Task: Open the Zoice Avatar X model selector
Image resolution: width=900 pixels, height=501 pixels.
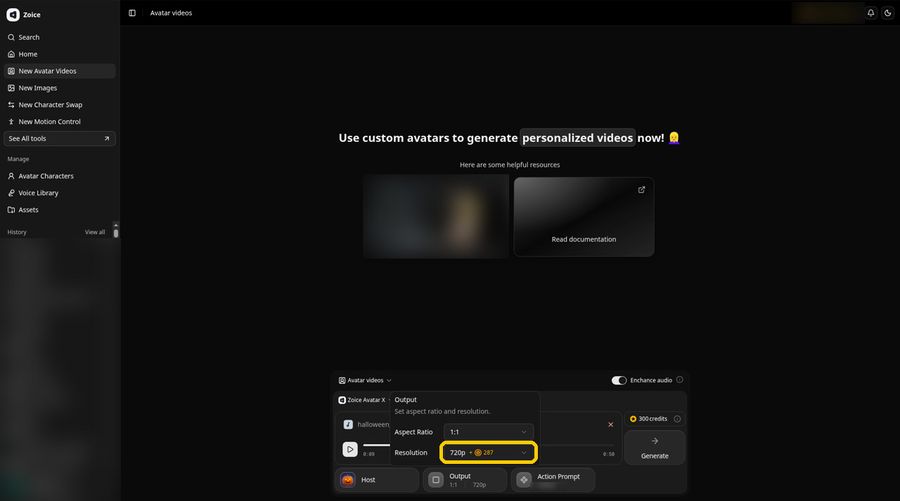Action: click(362, 400)
